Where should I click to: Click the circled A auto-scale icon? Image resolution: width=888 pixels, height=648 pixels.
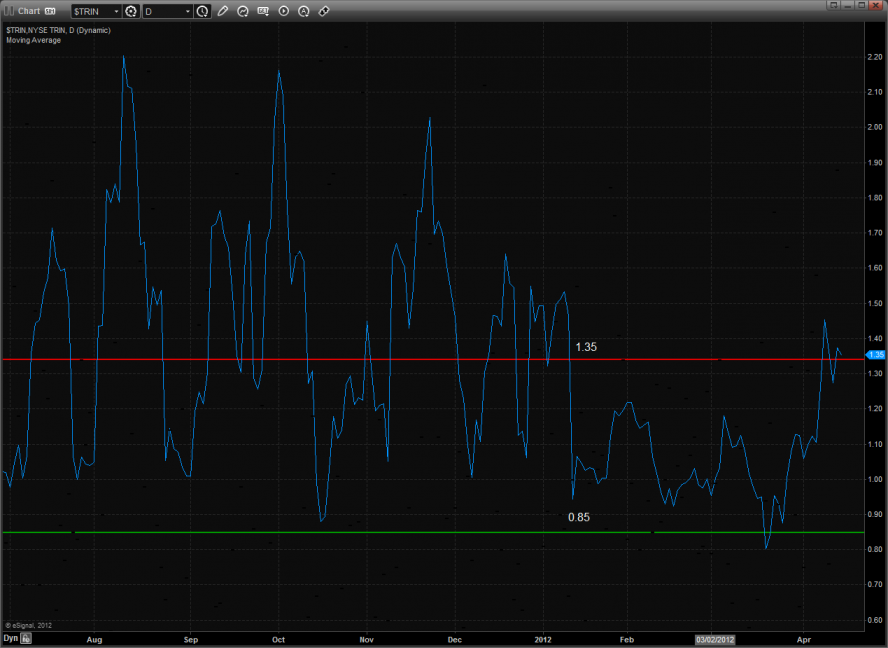click(x=303, y=11)
